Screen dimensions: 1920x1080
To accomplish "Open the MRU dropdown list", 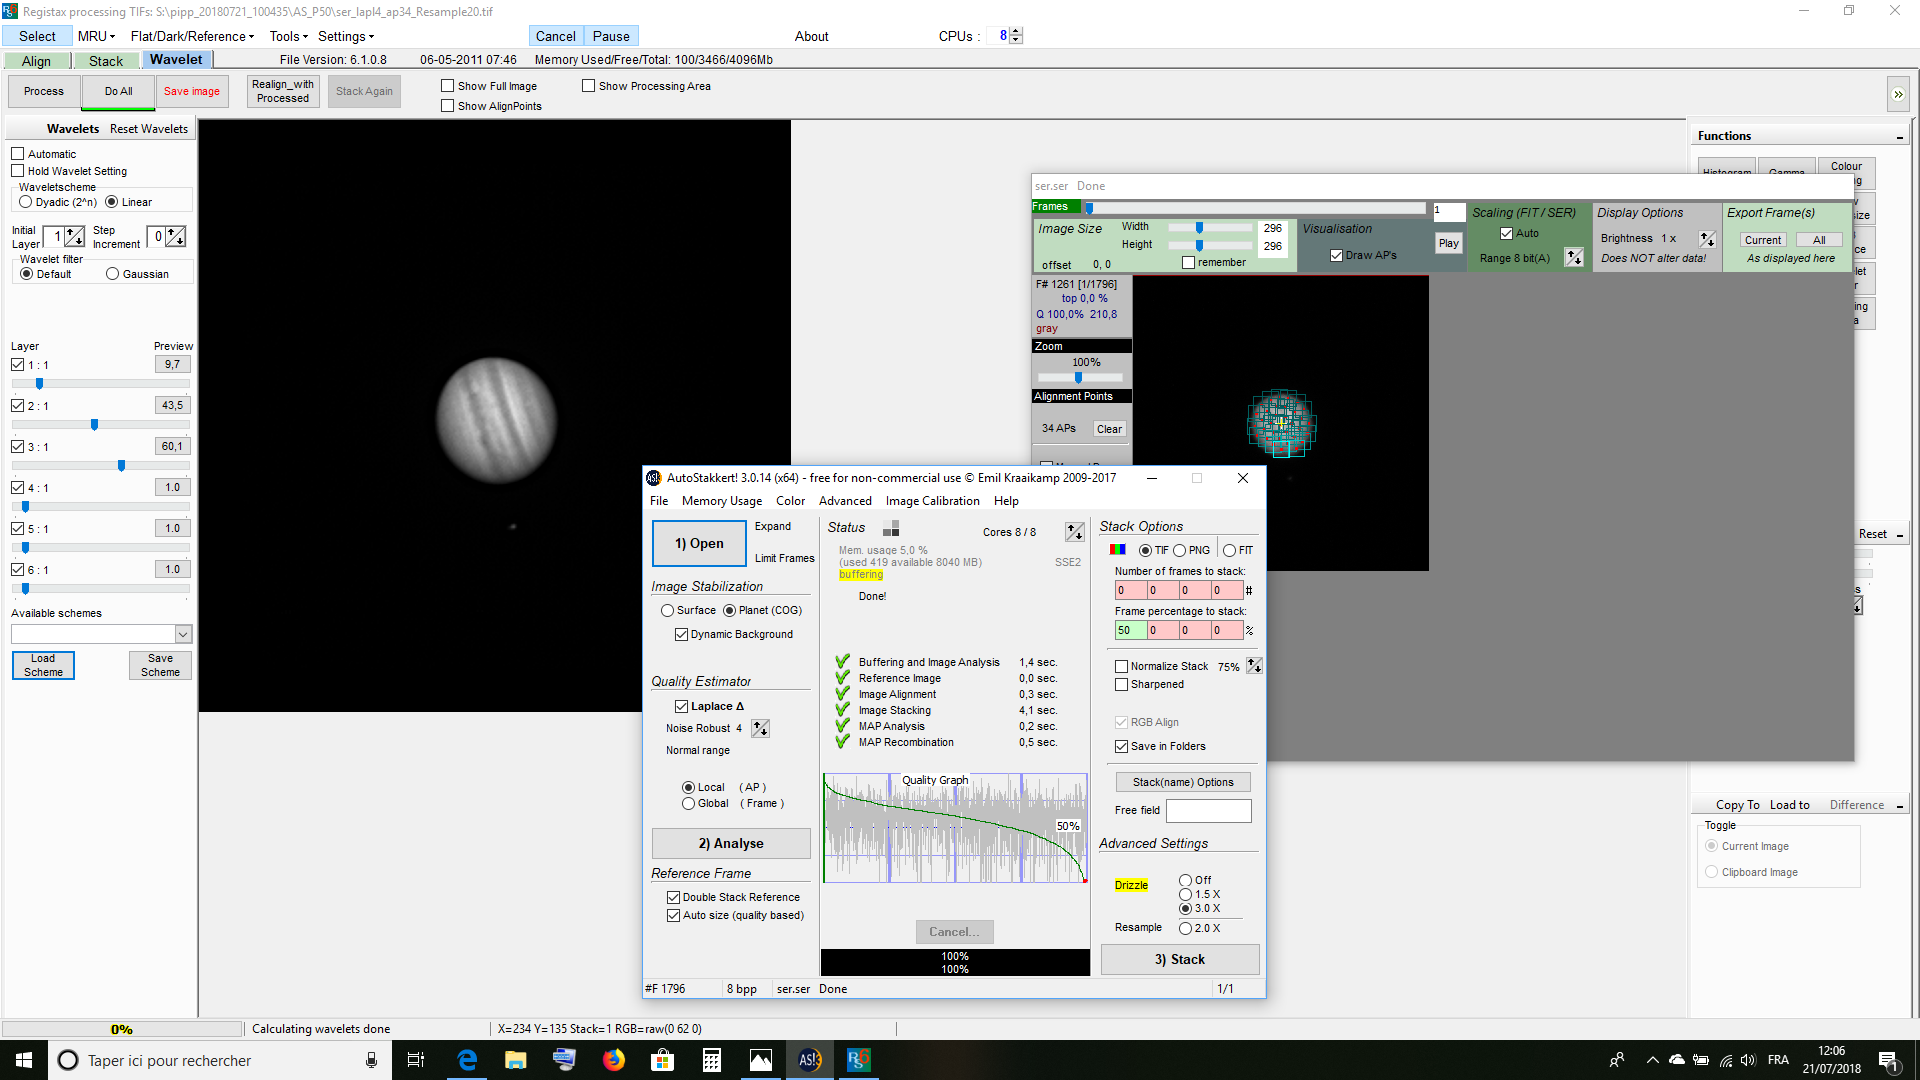I will pos(96,36).
